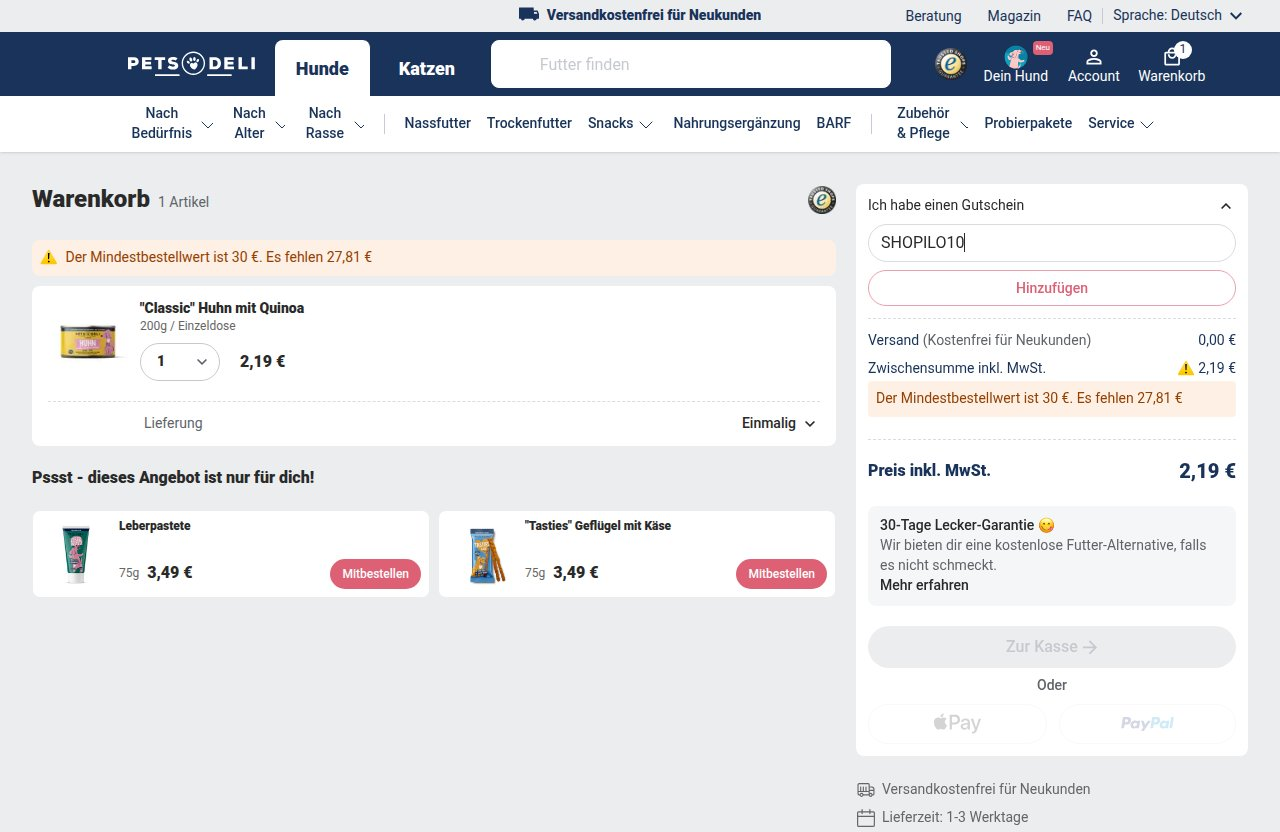1280x832 pixels.
Task: Switch to the Katzen tab
Action: click(427, 68)
